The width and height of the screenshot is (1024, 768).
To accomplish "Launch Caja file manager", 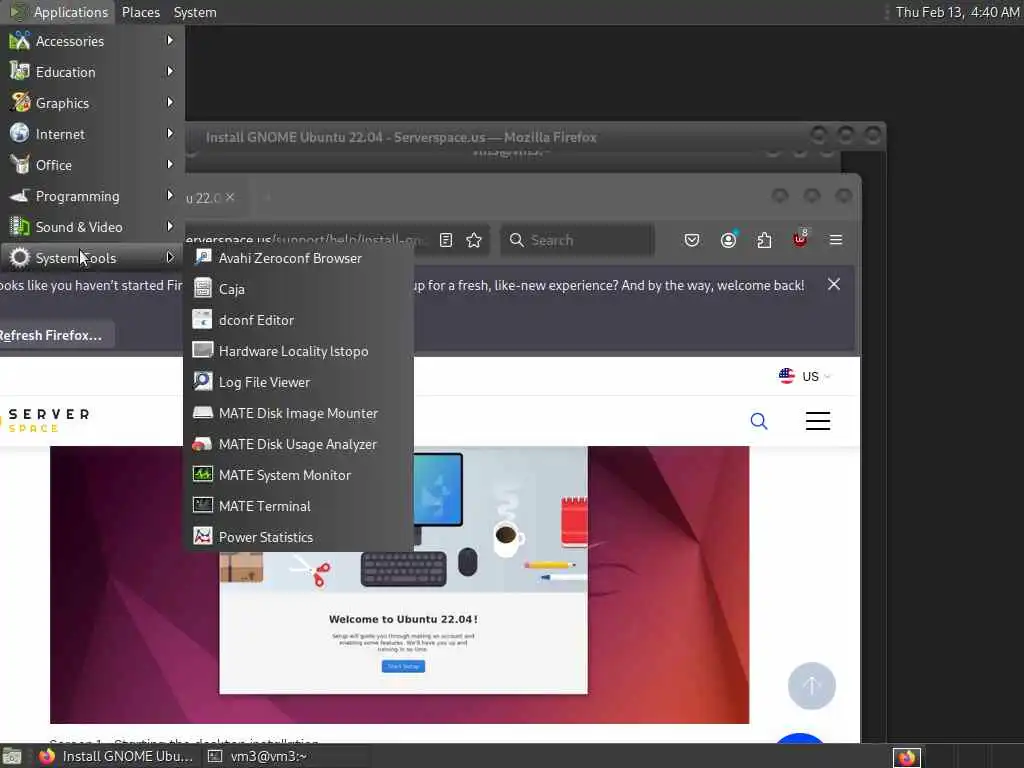I will tap(298, 289).
